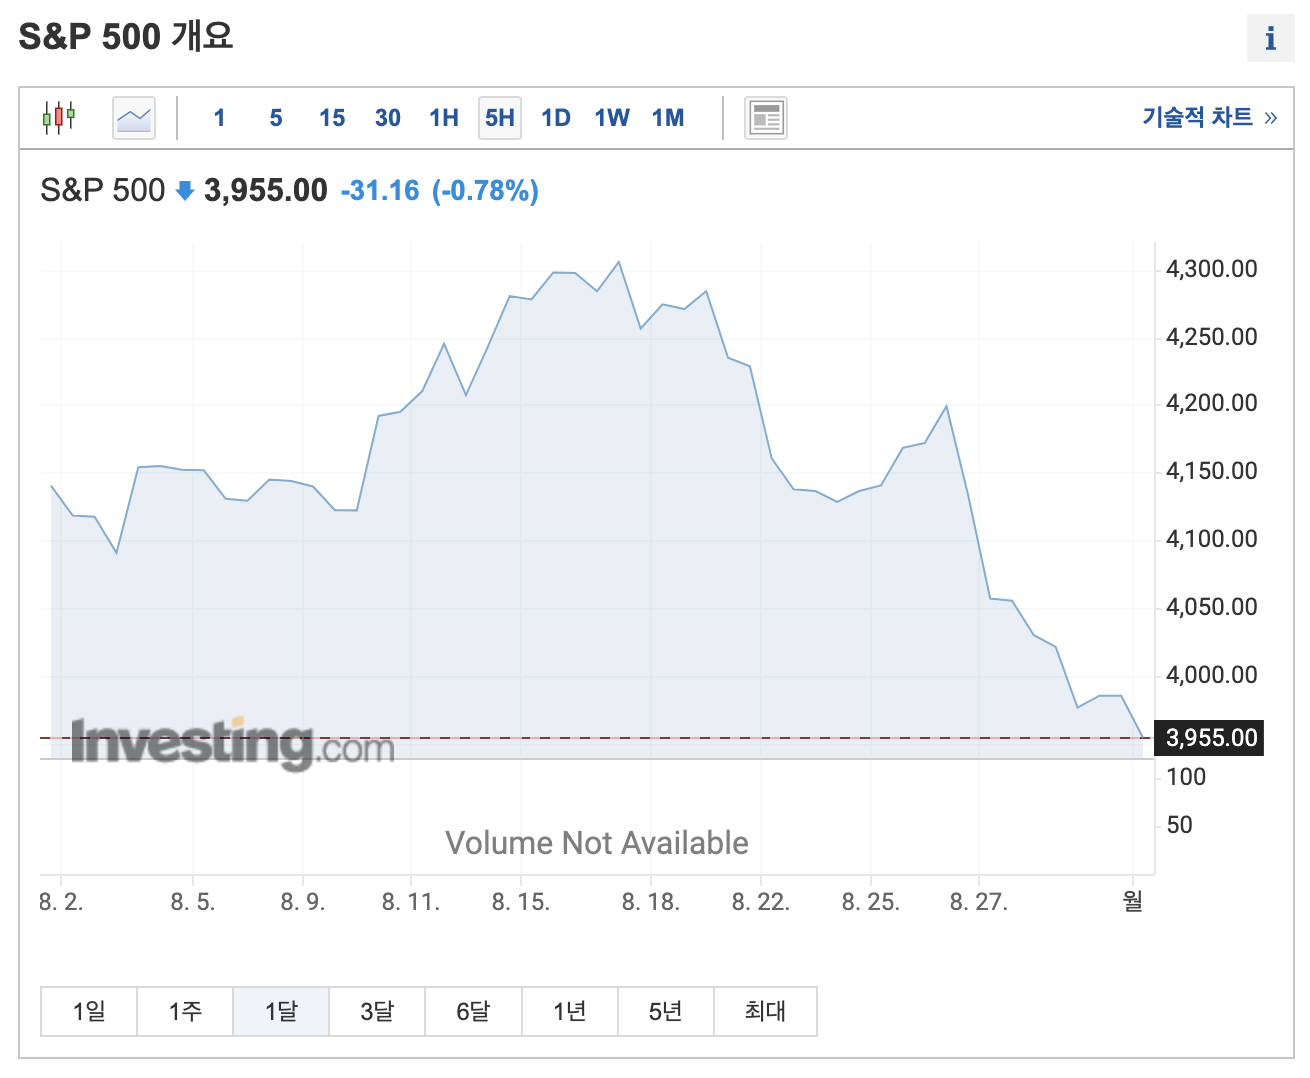The image size is (1310, 1078).
Task: Choose the 1H interval
Action: click(x=444, y=118)
